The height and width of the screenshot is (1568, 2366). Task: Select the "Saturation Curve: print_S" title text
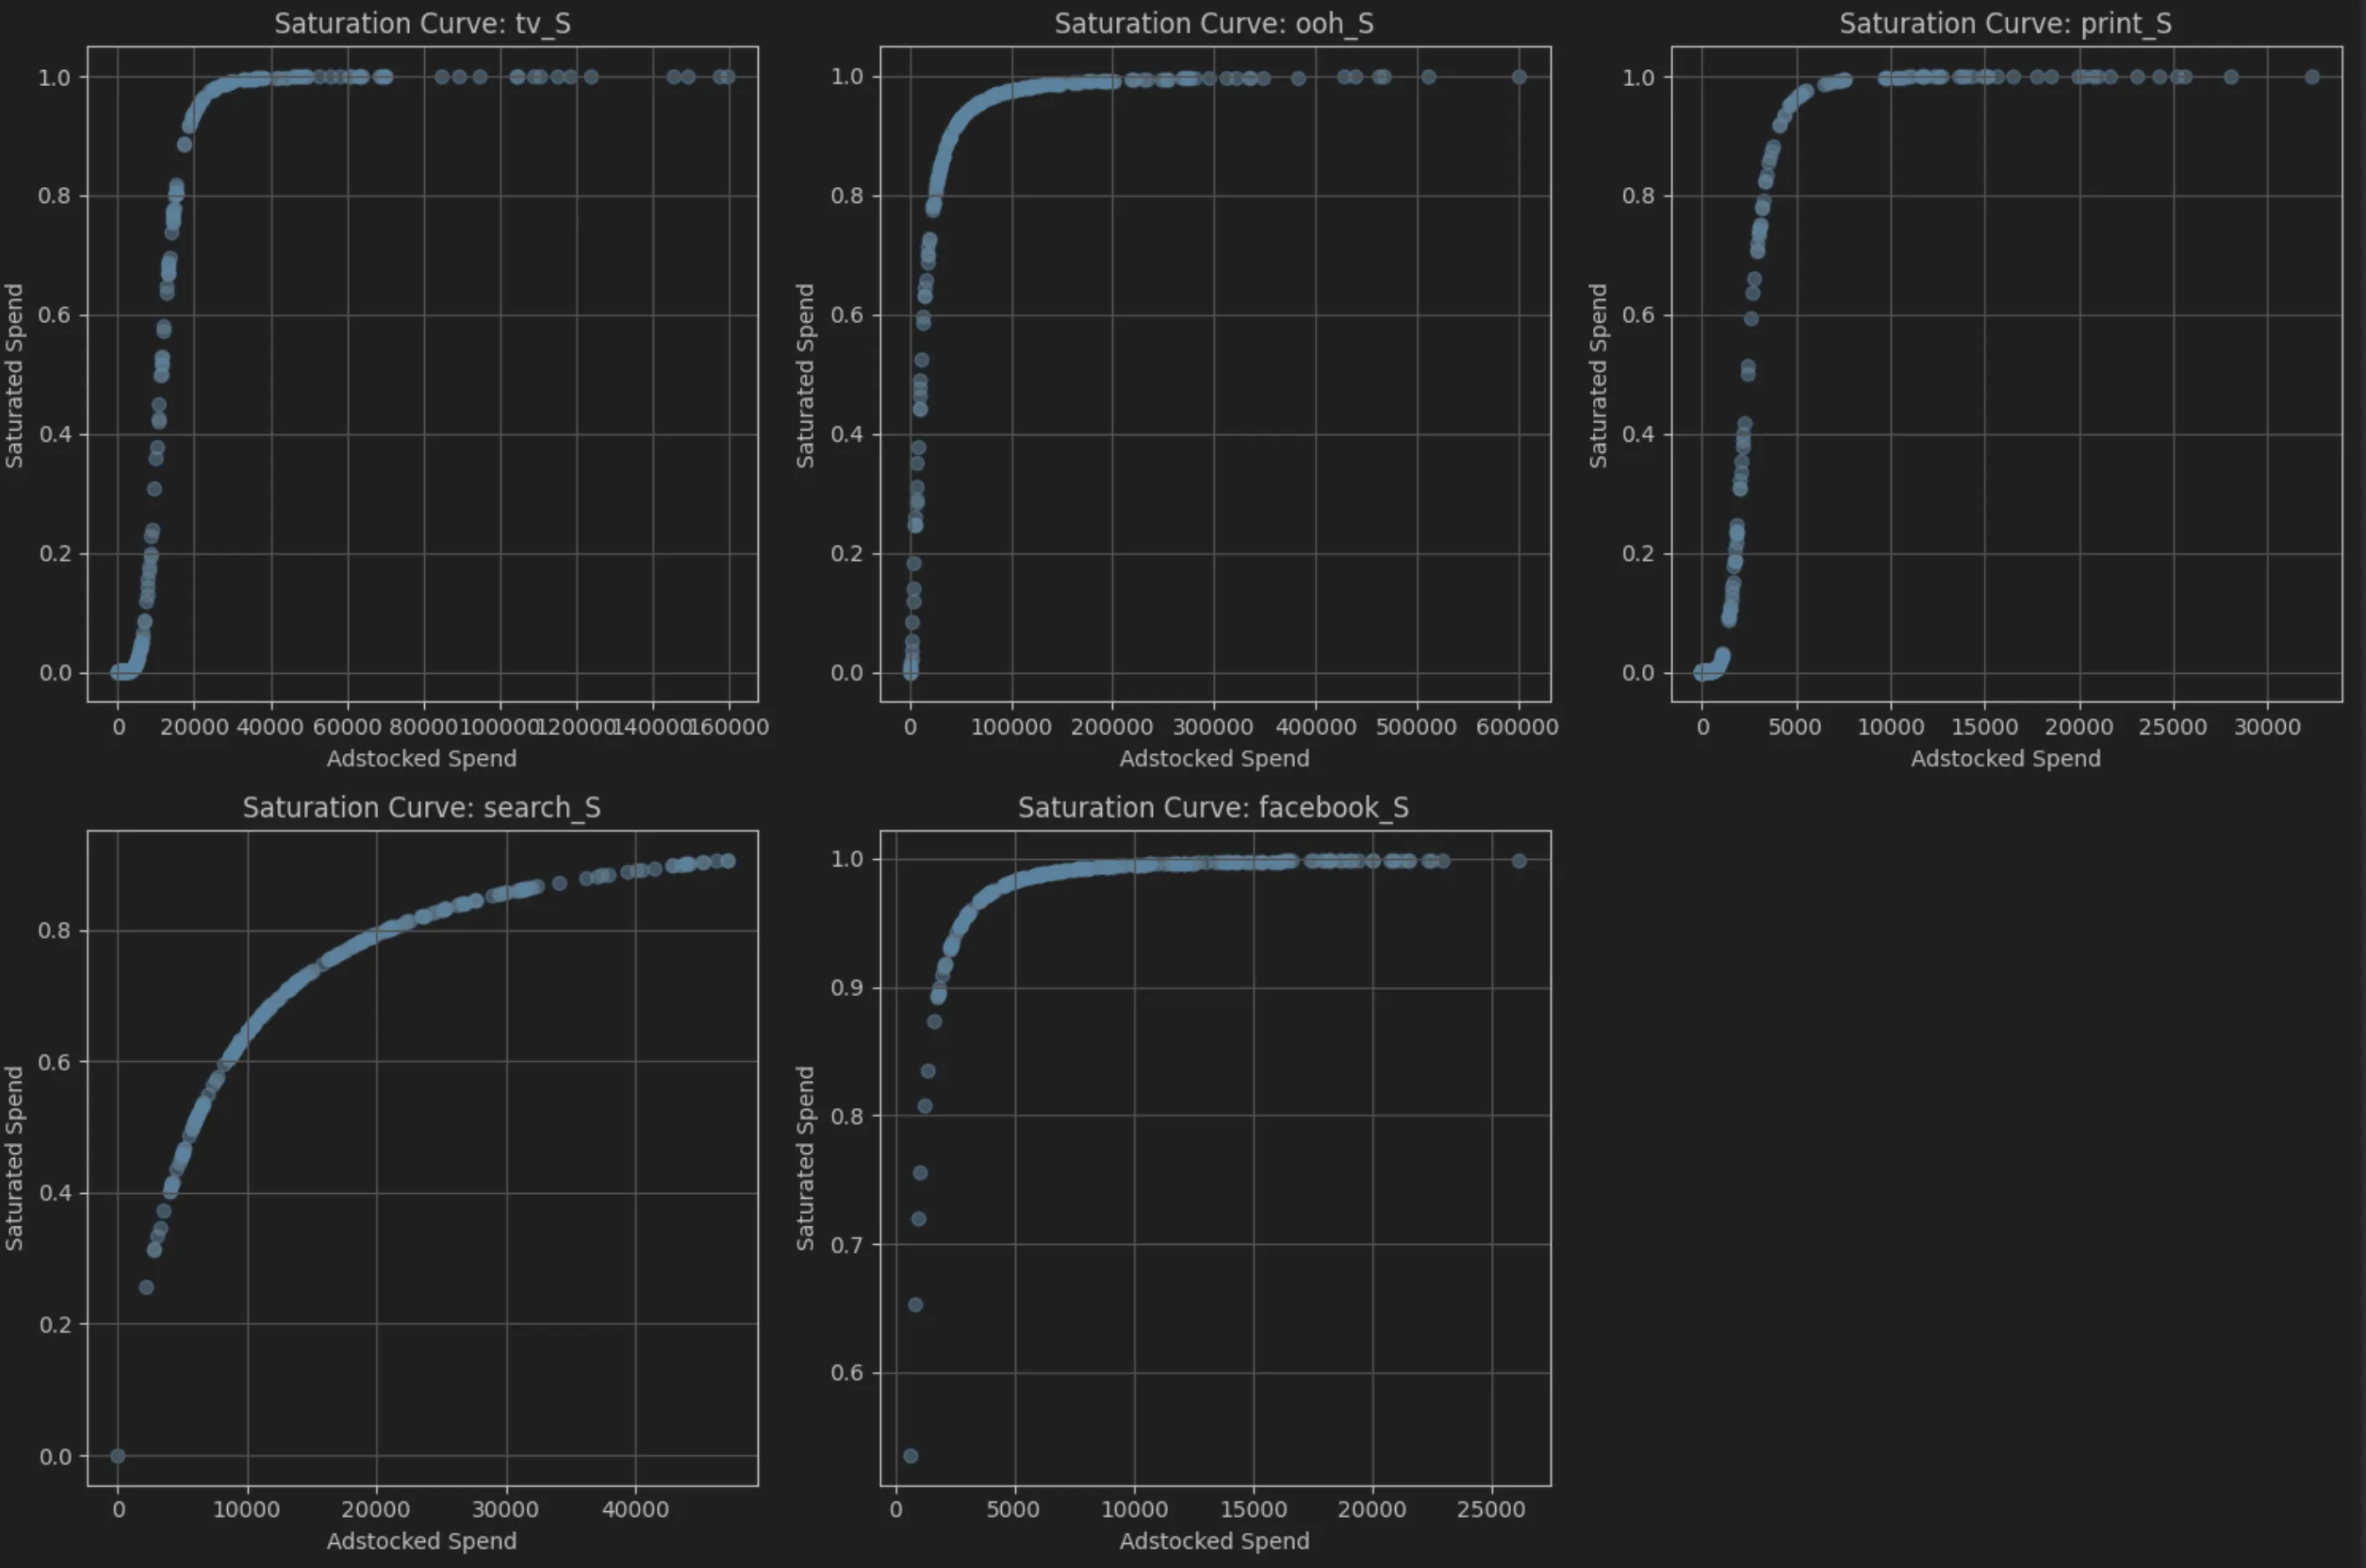click(2005, 23)
